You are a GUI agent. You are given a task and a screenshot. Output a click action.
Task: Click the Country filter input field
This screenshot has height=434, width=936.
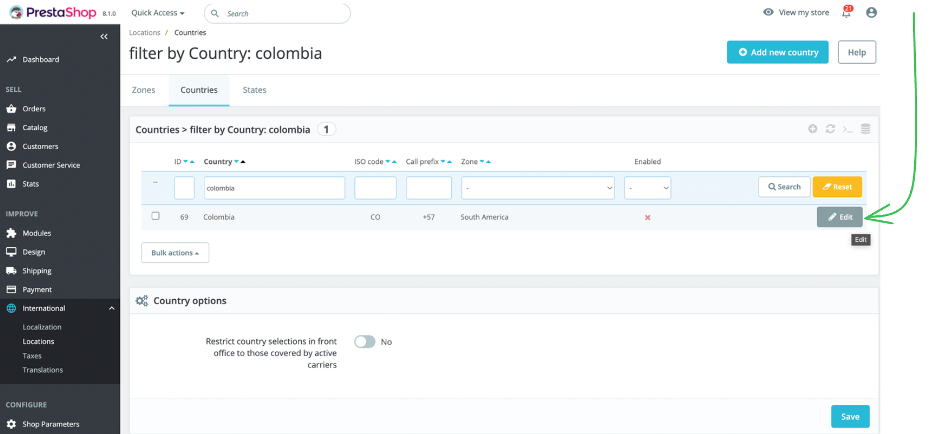(273, 187)
